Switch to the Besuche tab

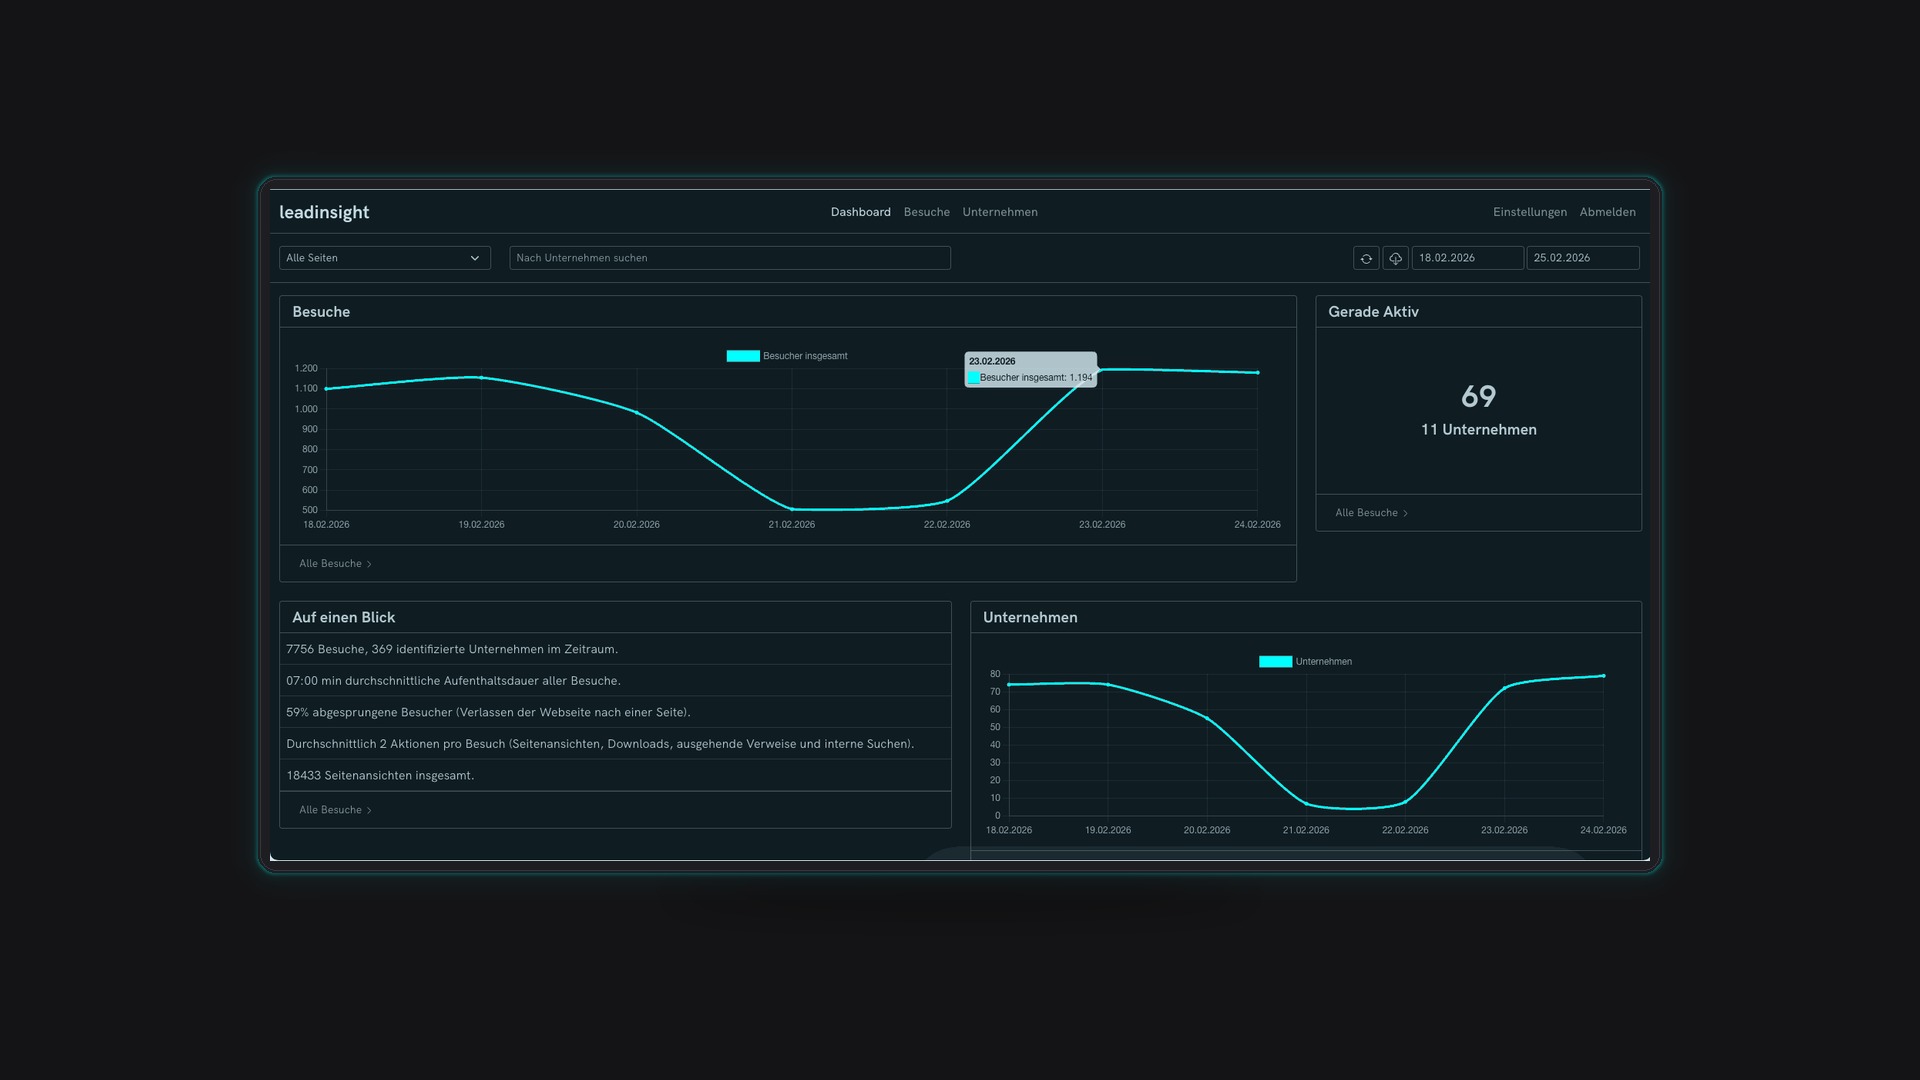point(926,212)
